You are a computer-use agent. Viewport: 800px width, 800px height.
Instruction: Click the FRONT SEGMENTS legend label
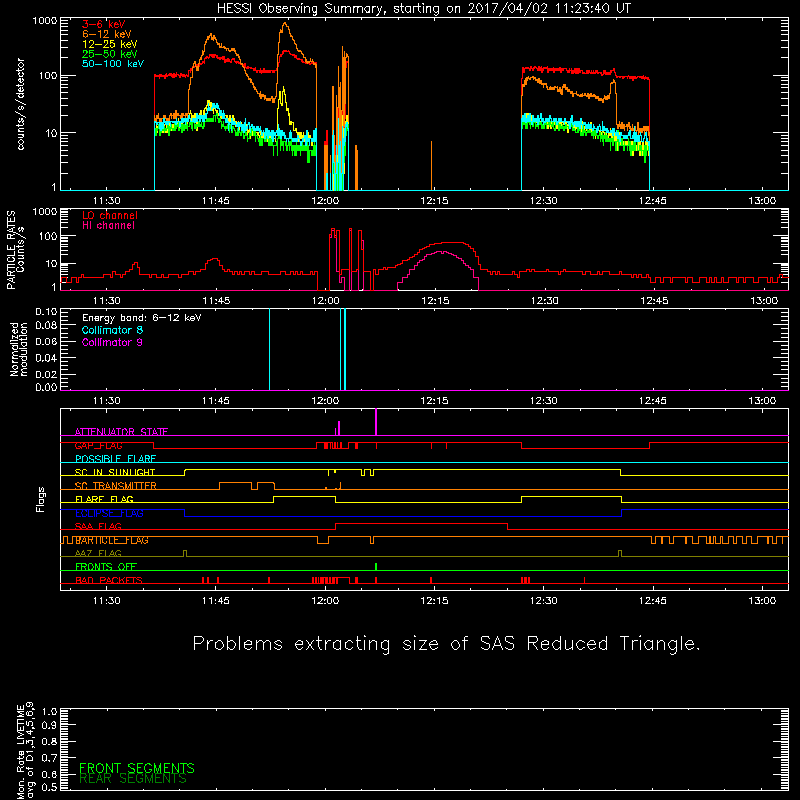(x=137, y=768)
